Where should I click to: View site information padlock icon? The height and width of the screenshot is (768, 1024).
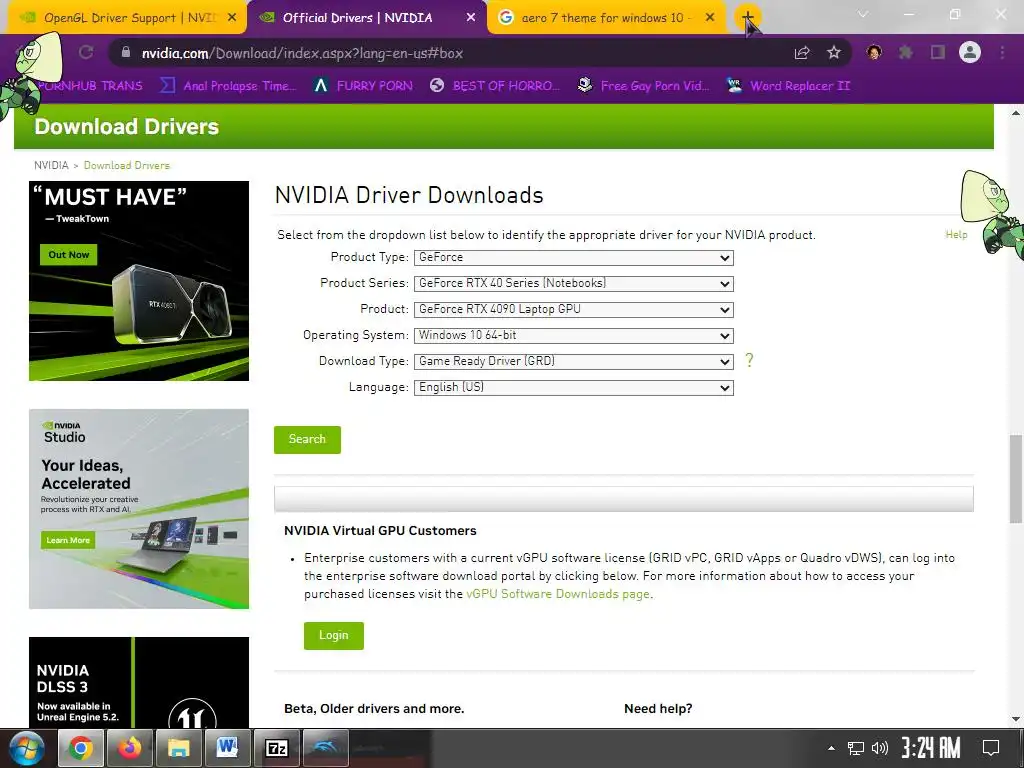126,53
